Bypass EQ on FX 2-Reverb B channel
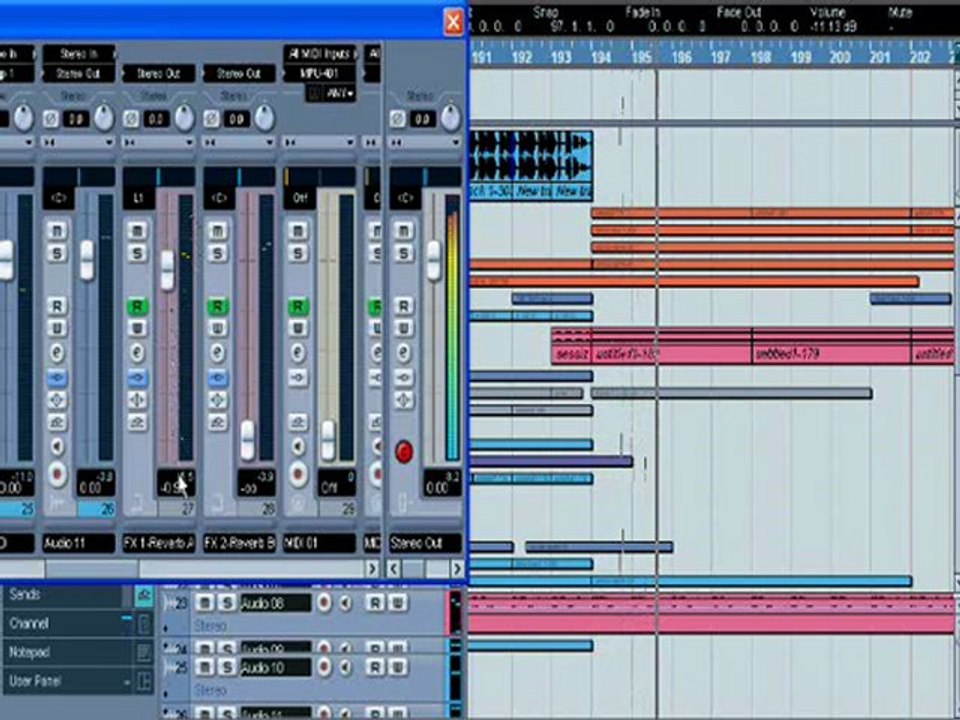 coord(217,400)
